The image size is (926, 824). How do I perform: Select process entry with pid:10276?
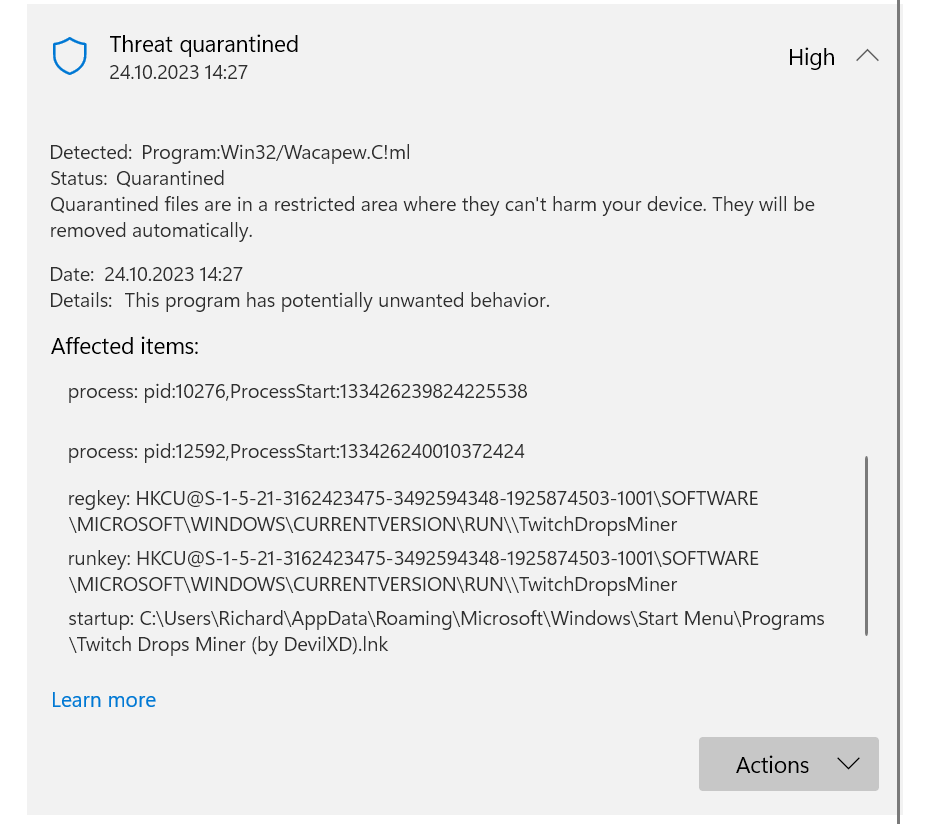[x=297, y=391]
